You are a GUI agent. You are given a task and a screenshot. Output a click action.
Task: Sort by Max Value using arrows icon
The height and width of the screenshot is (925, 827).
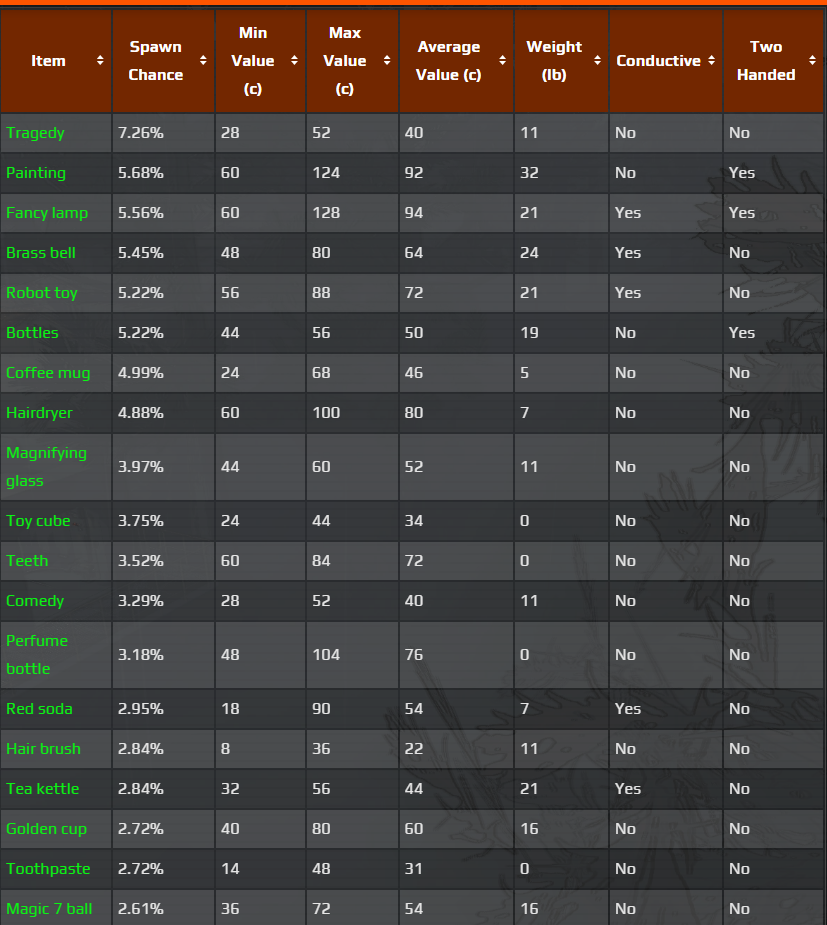point(387,61)
